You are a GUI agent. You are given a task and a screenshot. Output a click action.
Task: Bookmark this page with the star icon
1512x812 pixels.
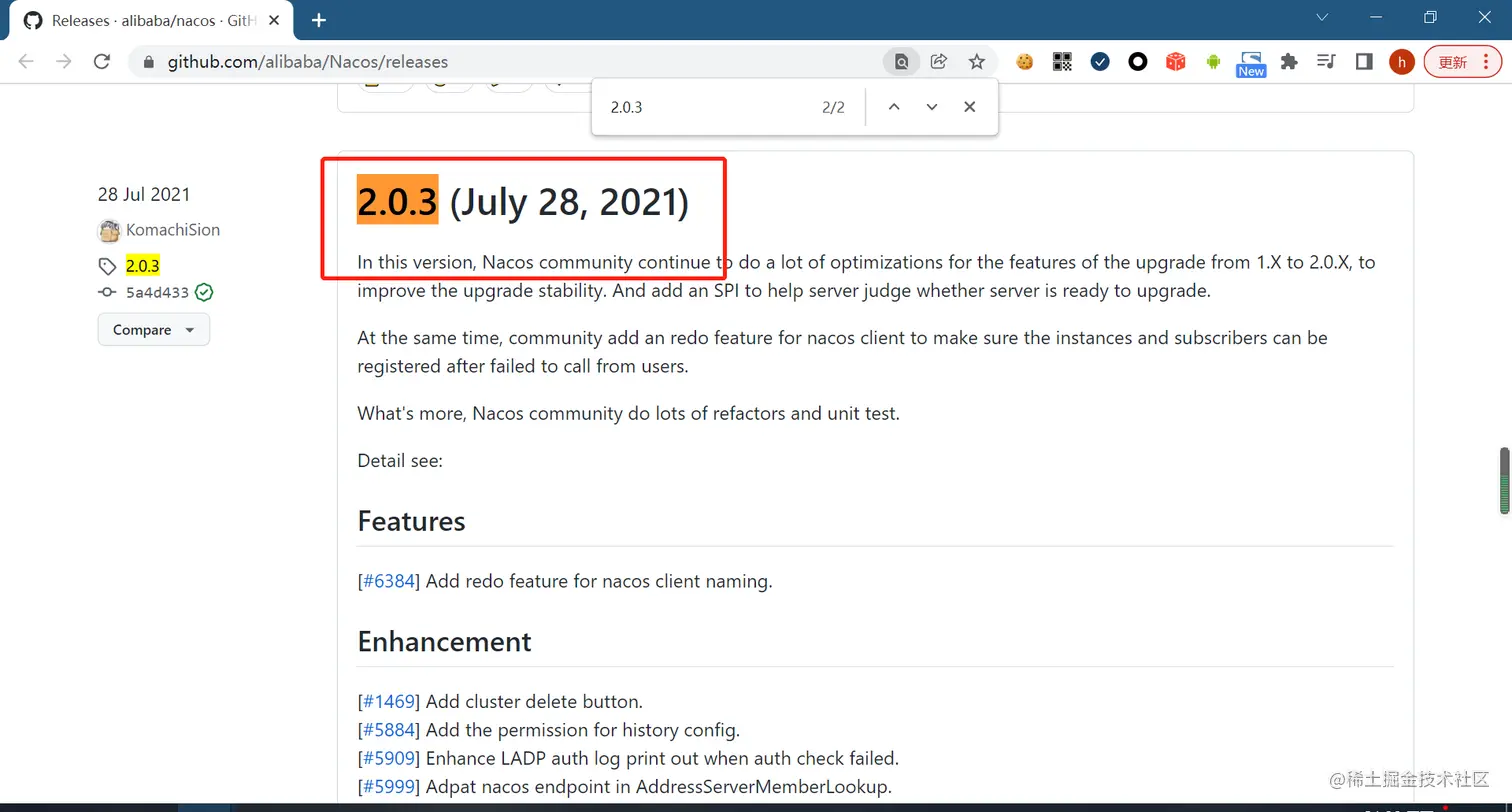click(x=977, y=61)
